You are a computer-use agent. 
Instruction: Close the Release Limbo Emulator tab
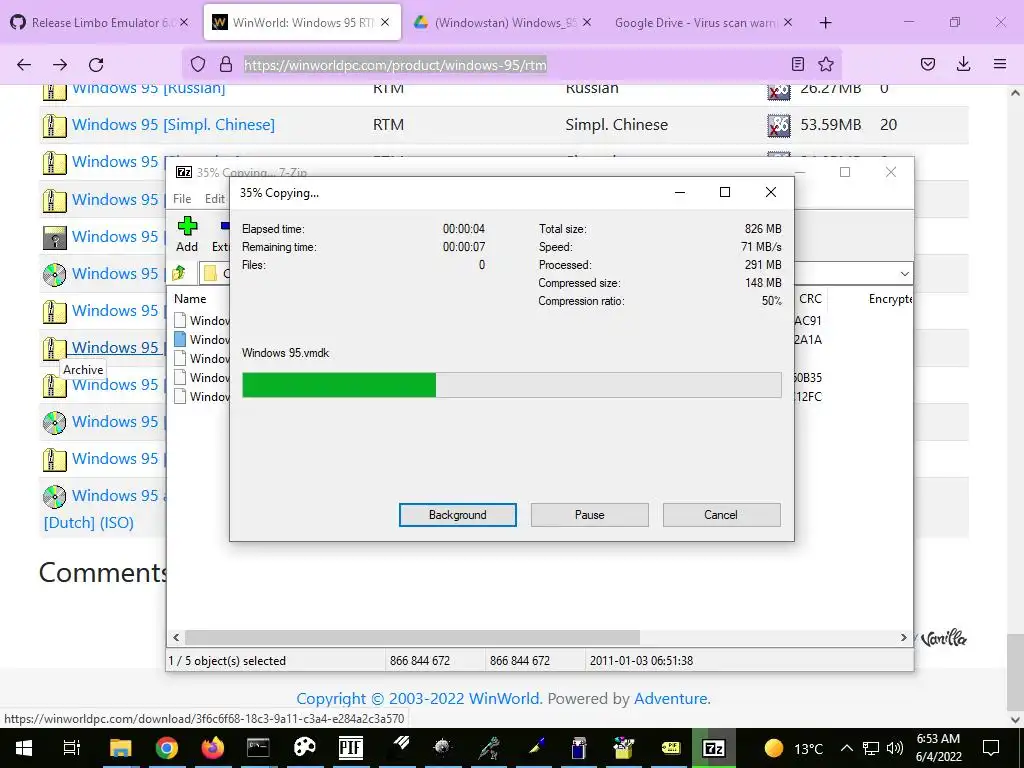[x=184, y=22]
